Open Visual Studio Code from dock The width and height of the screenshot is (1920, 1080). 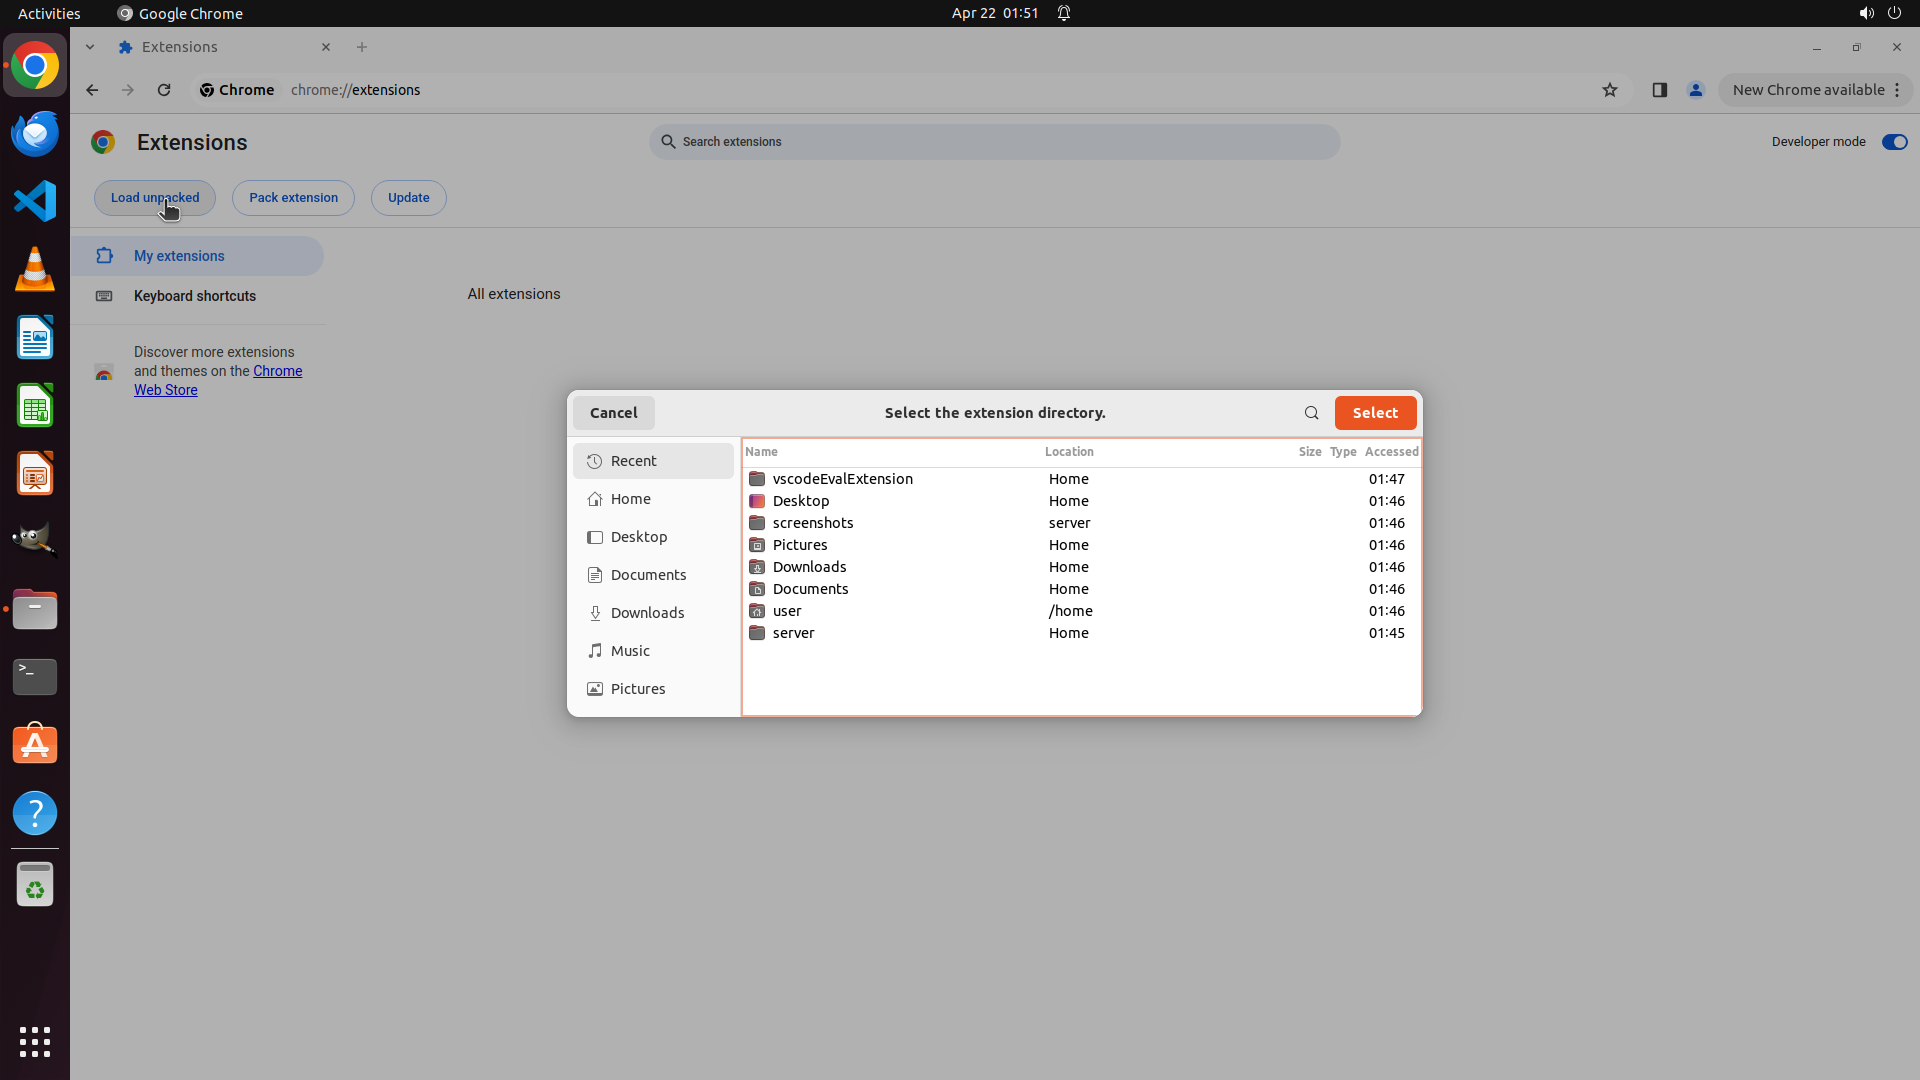point(35,201)
